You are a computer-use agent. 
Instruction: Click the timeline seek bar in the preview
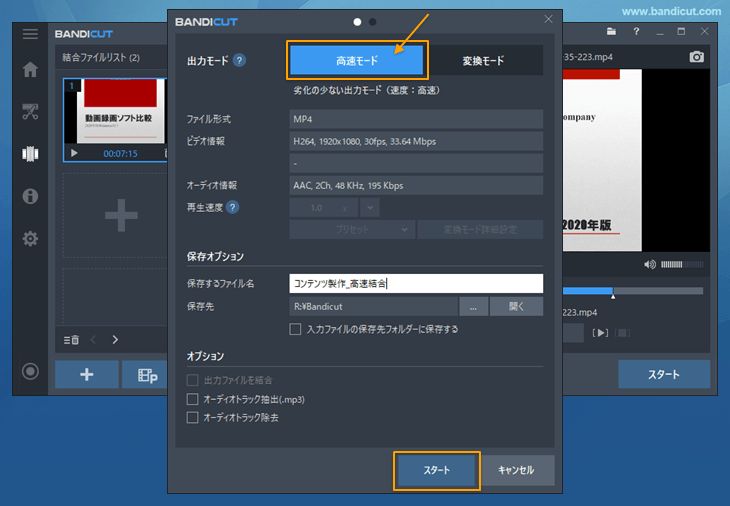coord(633,291)
